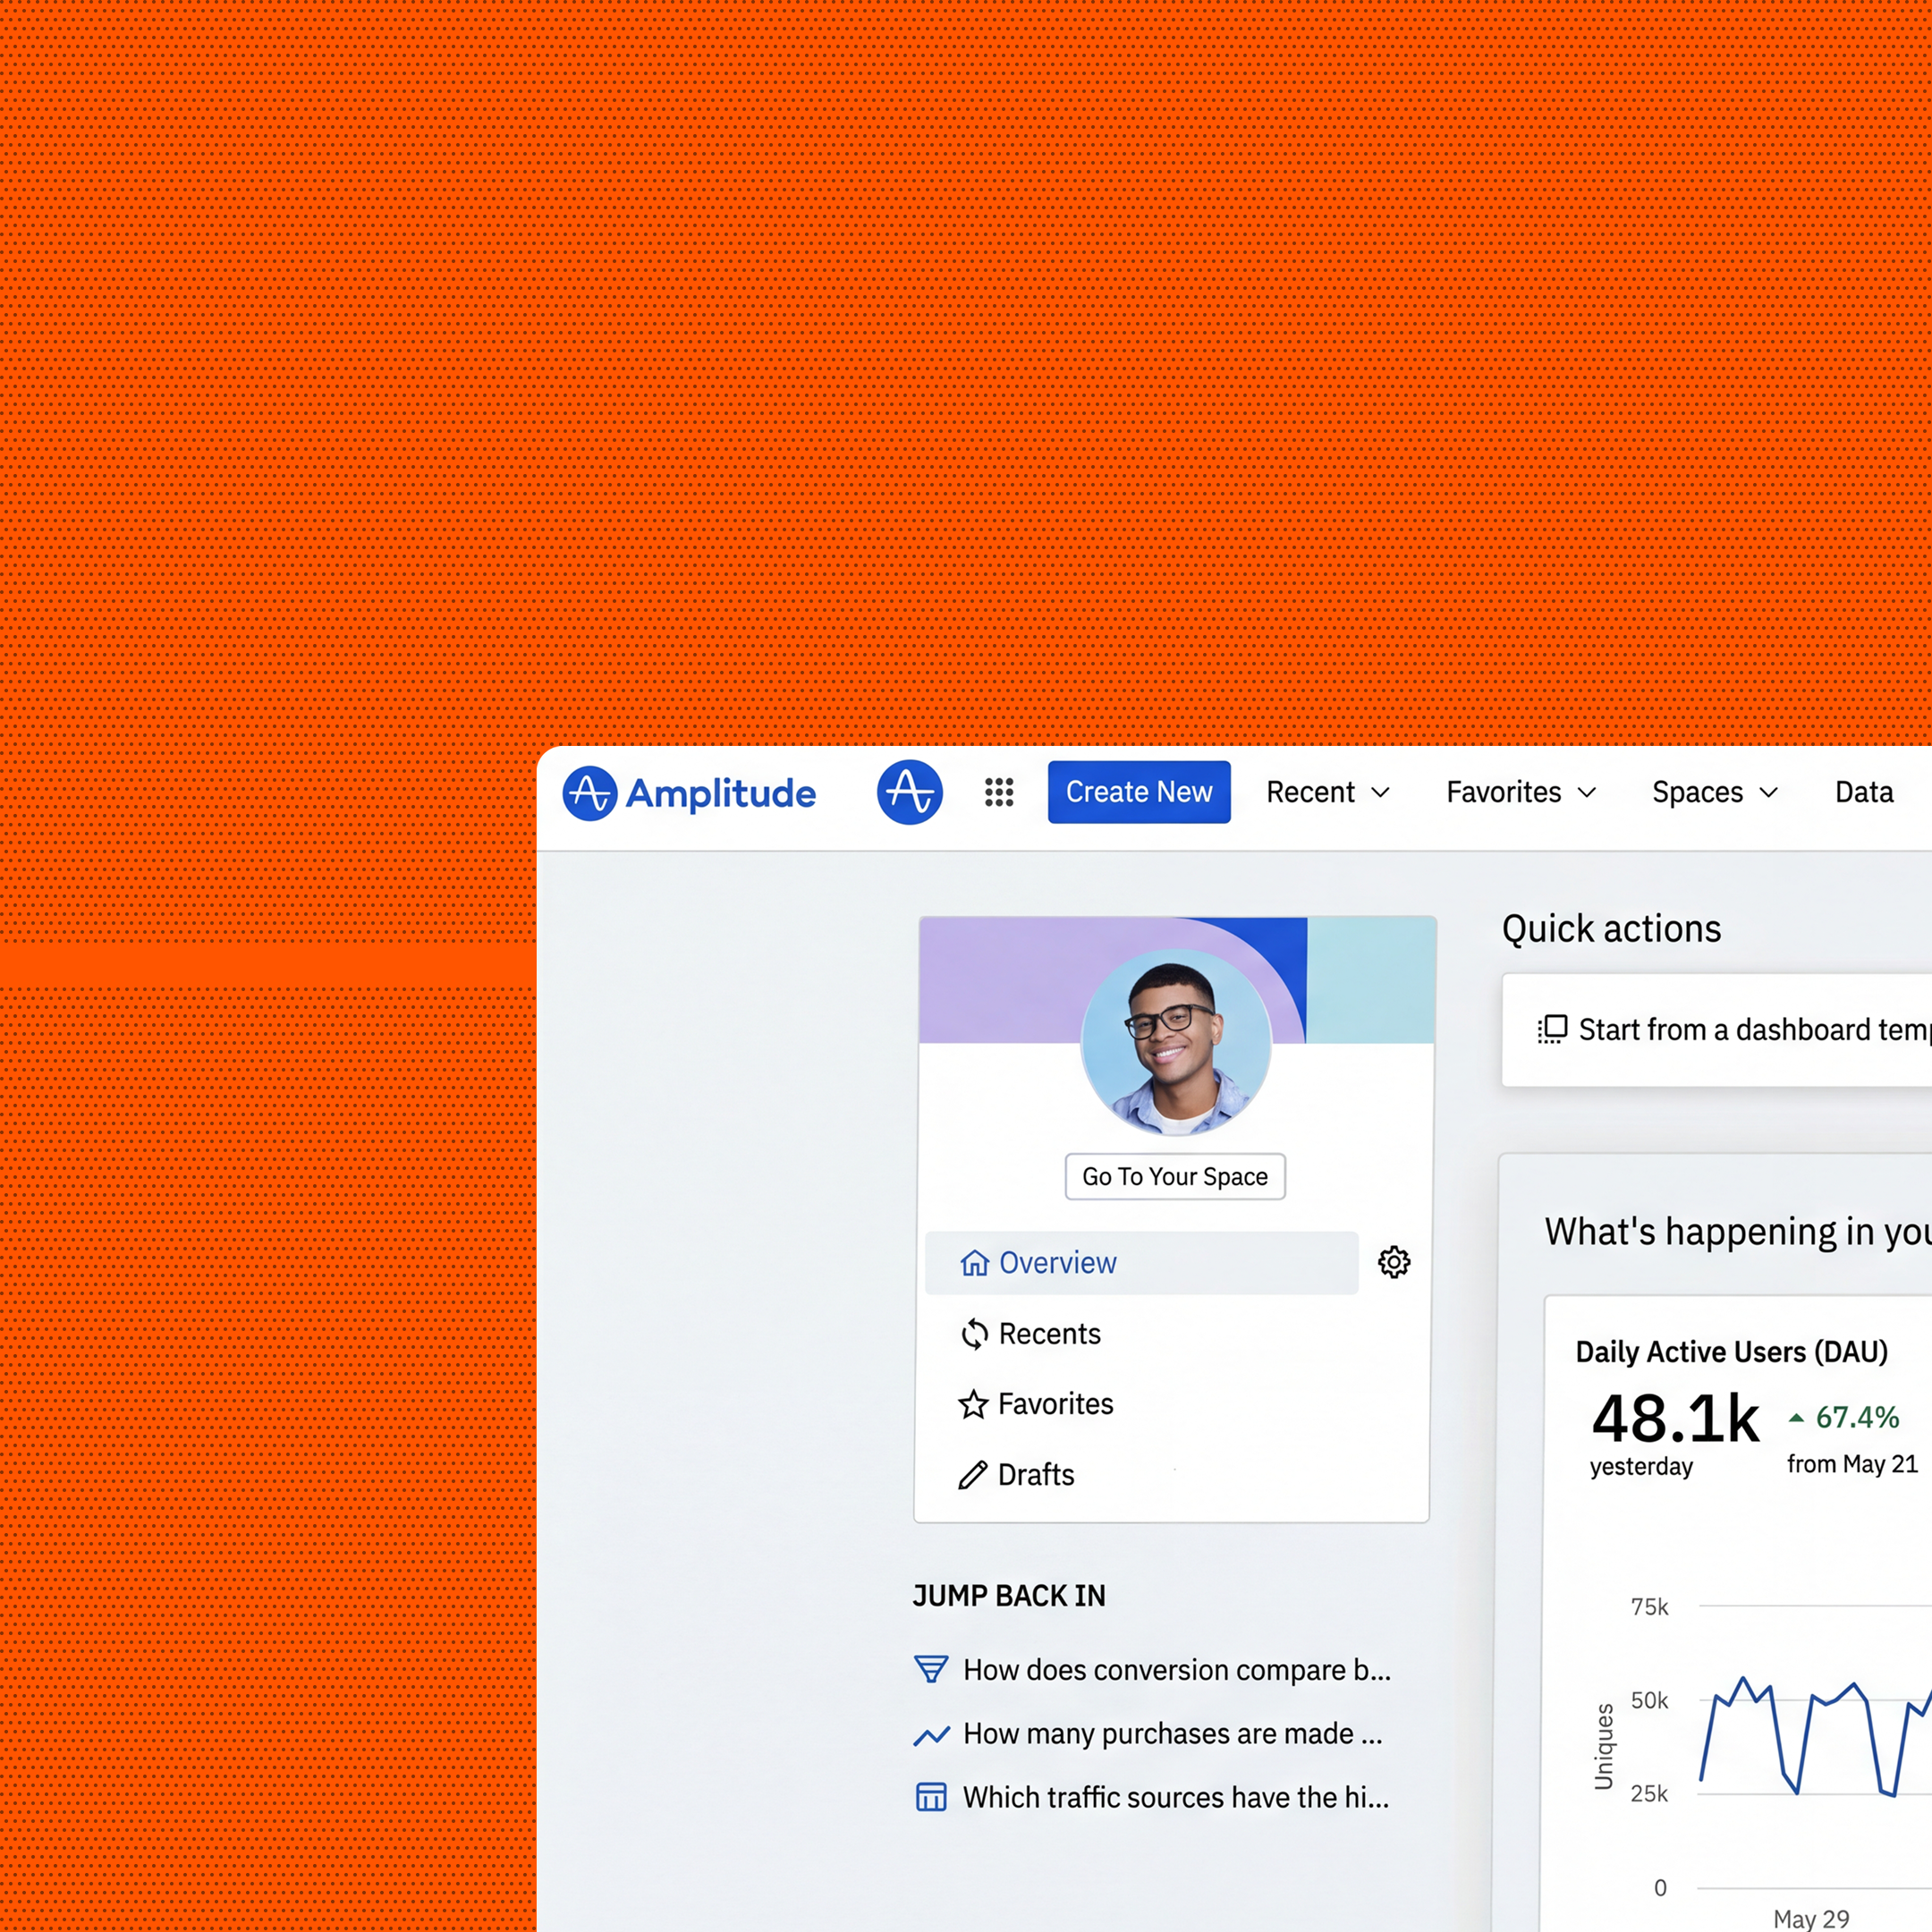This screenshot has width=1932, height=1932.
Task: Open the apps grid launcher icon
Action: click(x=999, y=792)
